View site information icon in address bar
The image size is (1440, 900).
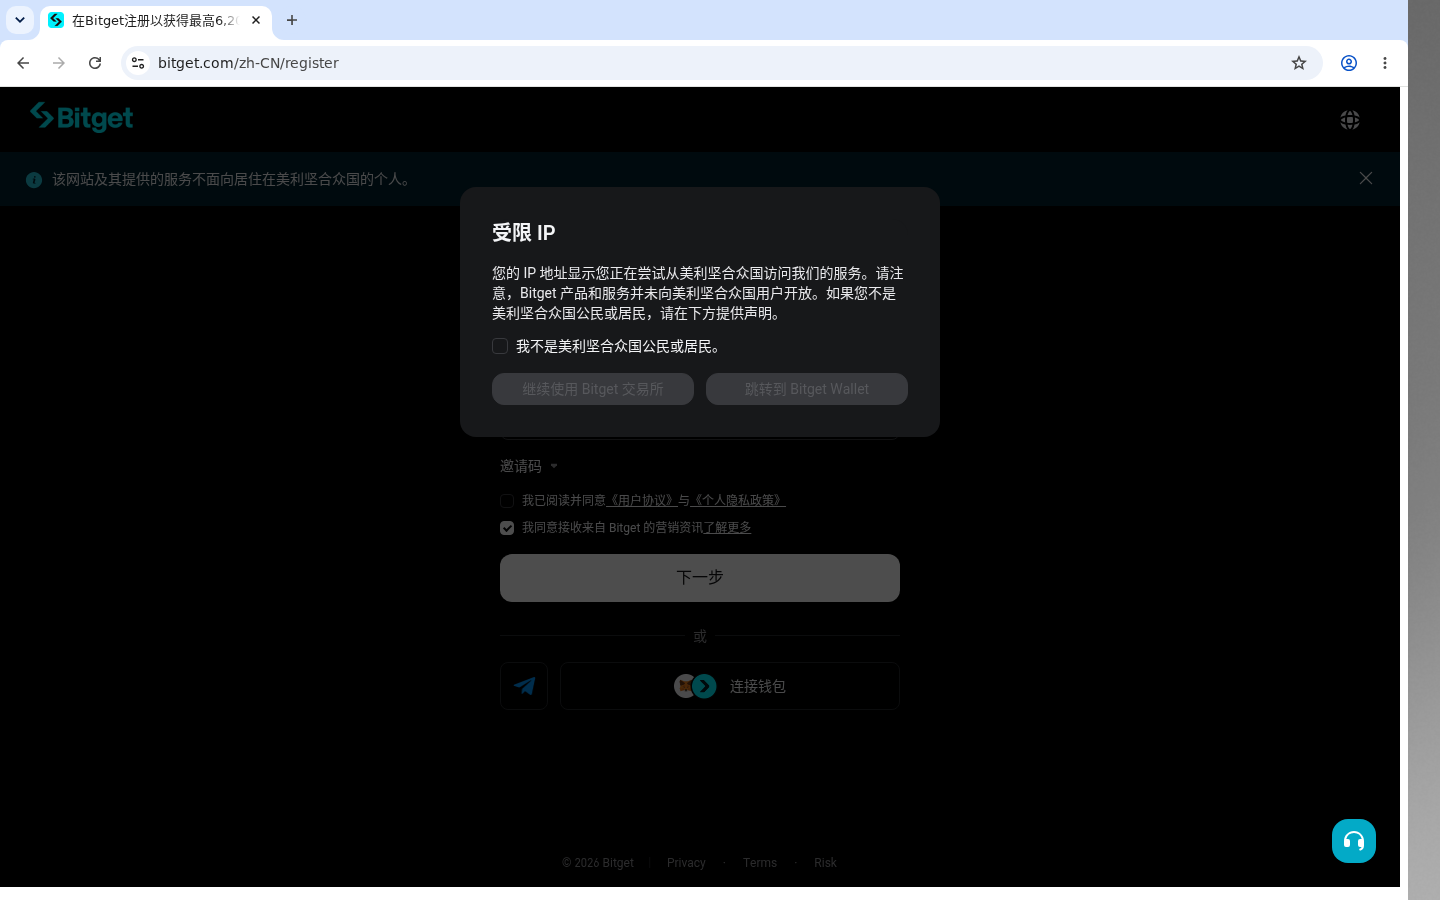138,63
